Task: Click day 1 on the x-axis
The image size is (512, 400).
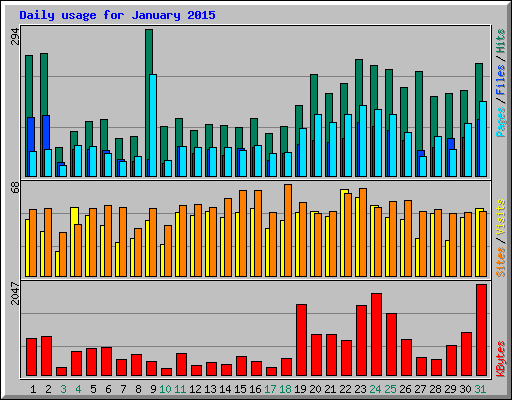Action: (x=33, y=389)
